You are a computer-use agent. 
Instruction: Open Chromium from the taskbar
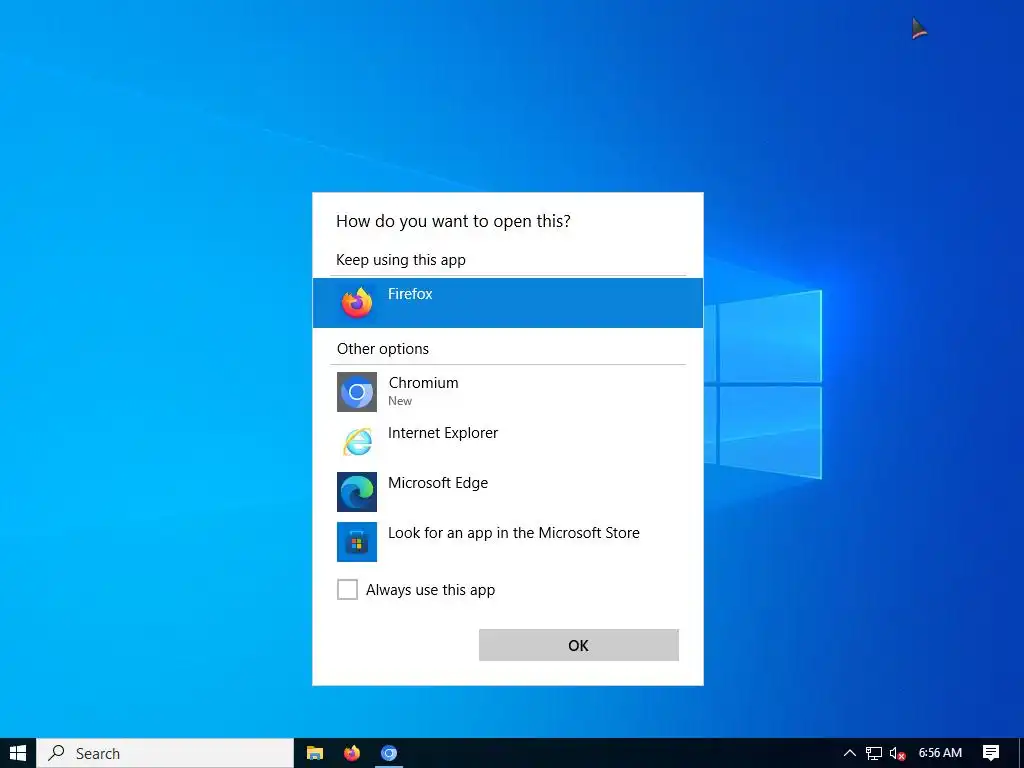(389, 753)
